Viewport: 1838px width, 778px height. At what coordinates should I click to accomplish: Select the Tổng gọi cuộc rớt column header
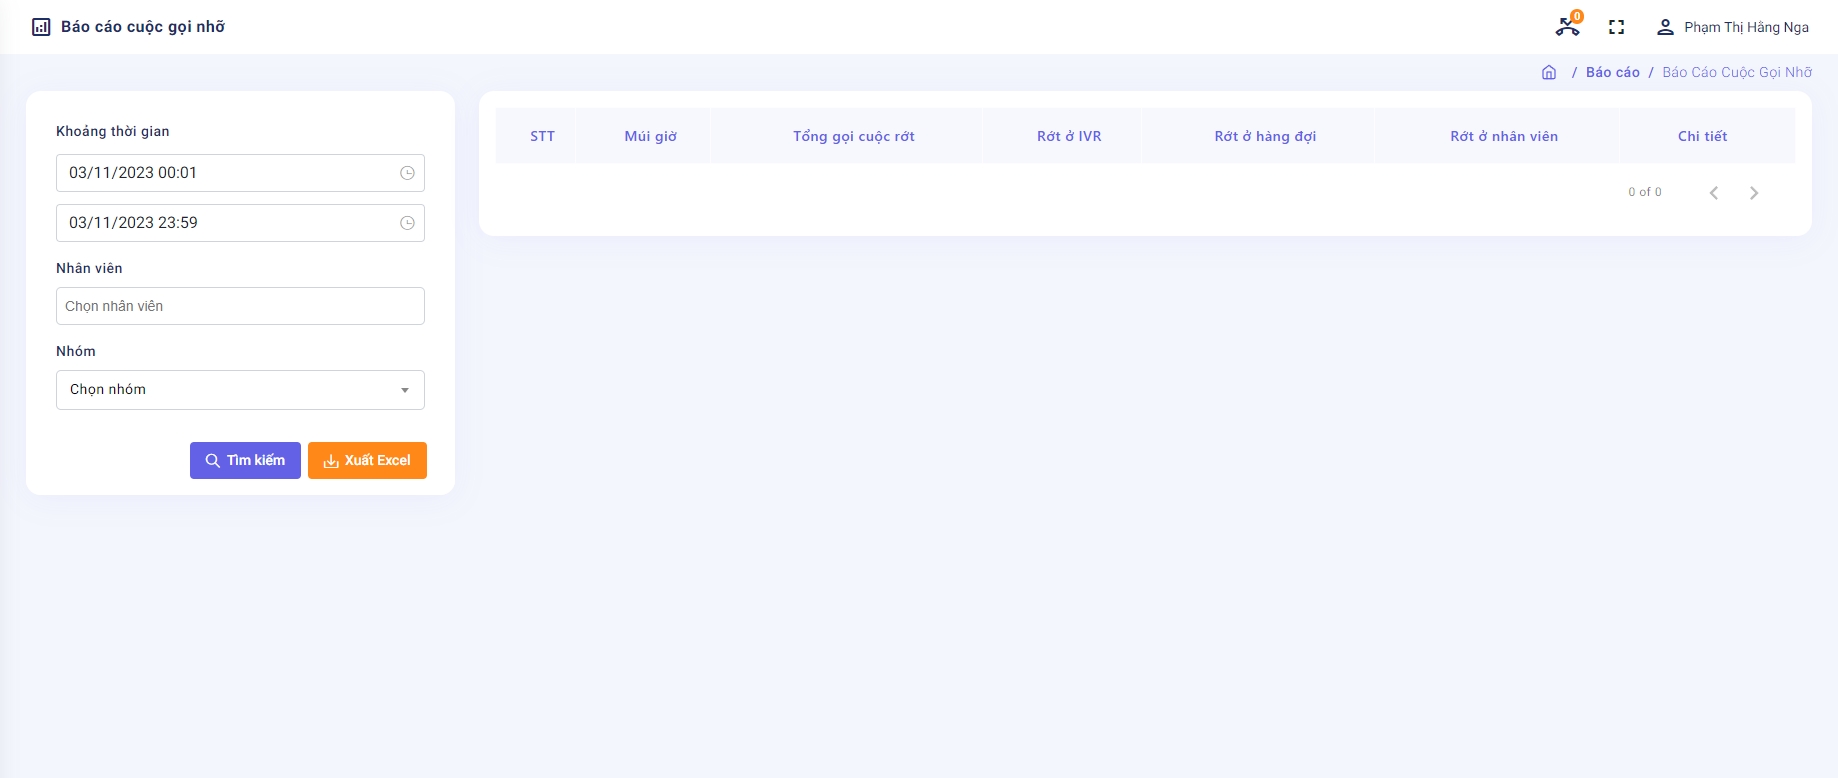(x=853, y=136)
